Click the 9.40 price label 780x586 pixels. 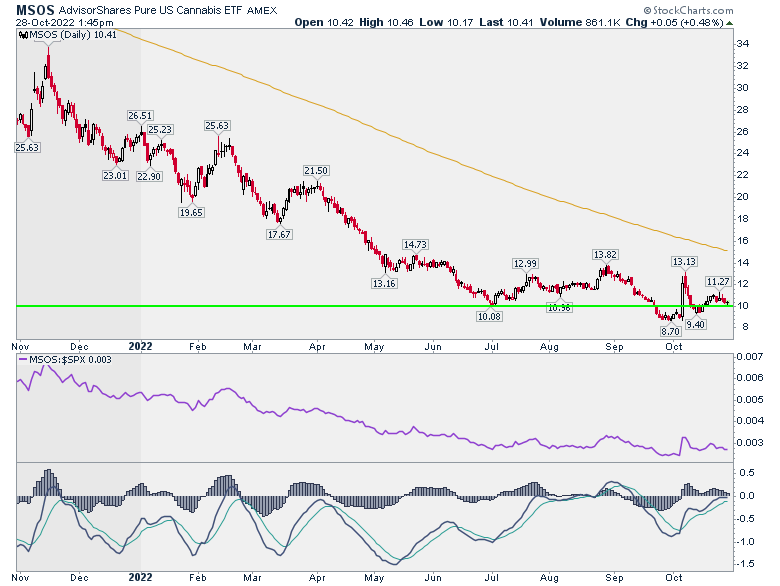[x=695, y=324]
